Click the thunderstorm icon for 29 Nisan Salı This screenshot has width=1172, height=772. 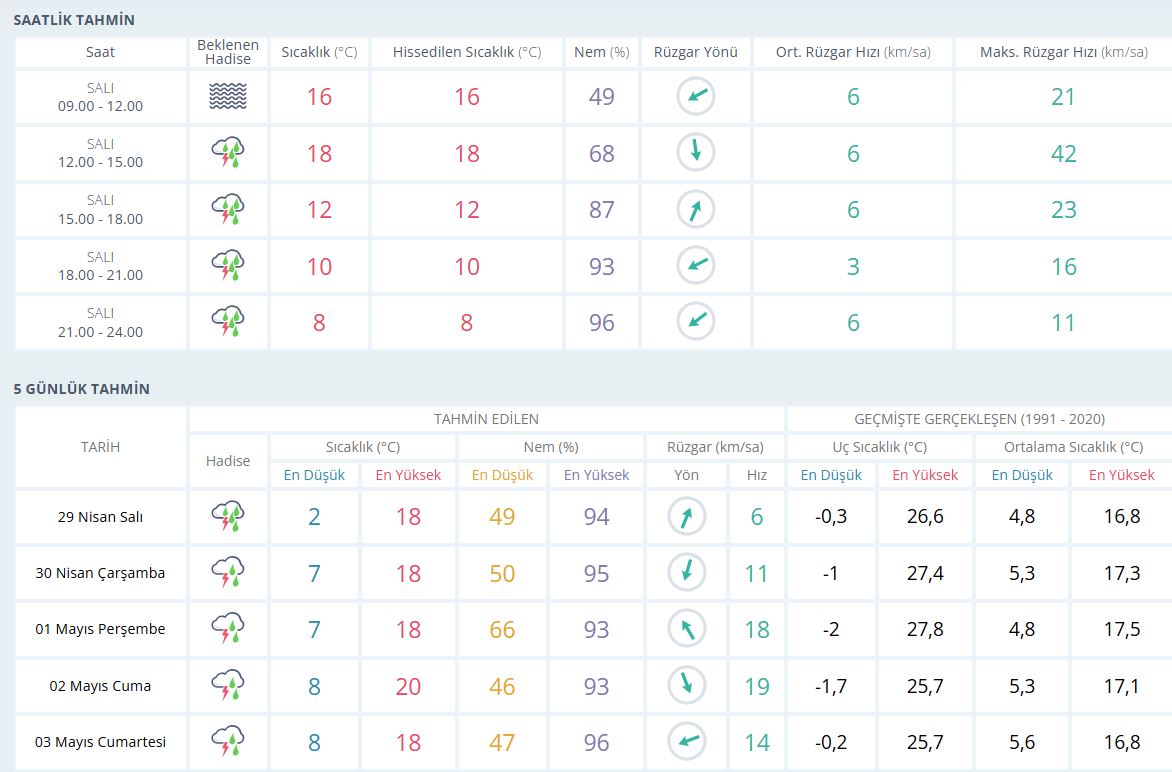coord(228,517)
